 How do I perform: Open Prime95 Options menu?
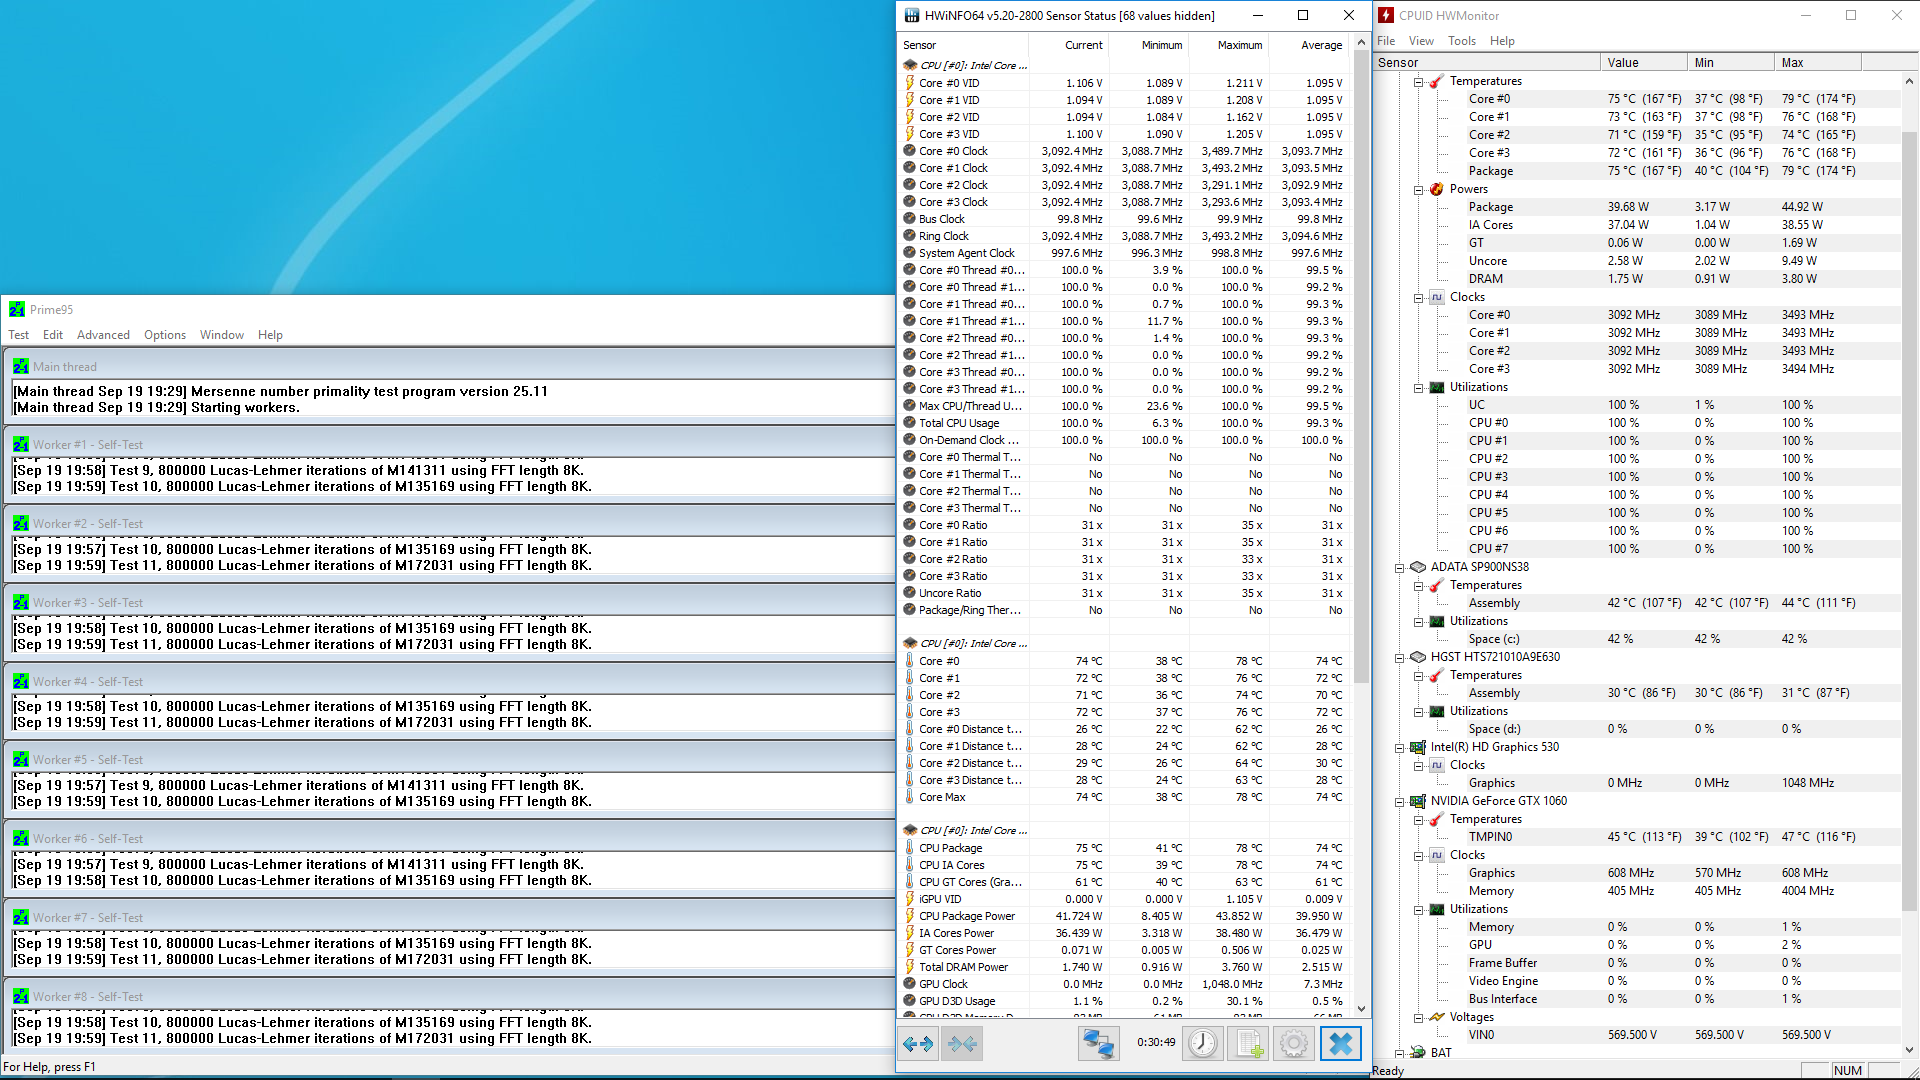[165, 335]
